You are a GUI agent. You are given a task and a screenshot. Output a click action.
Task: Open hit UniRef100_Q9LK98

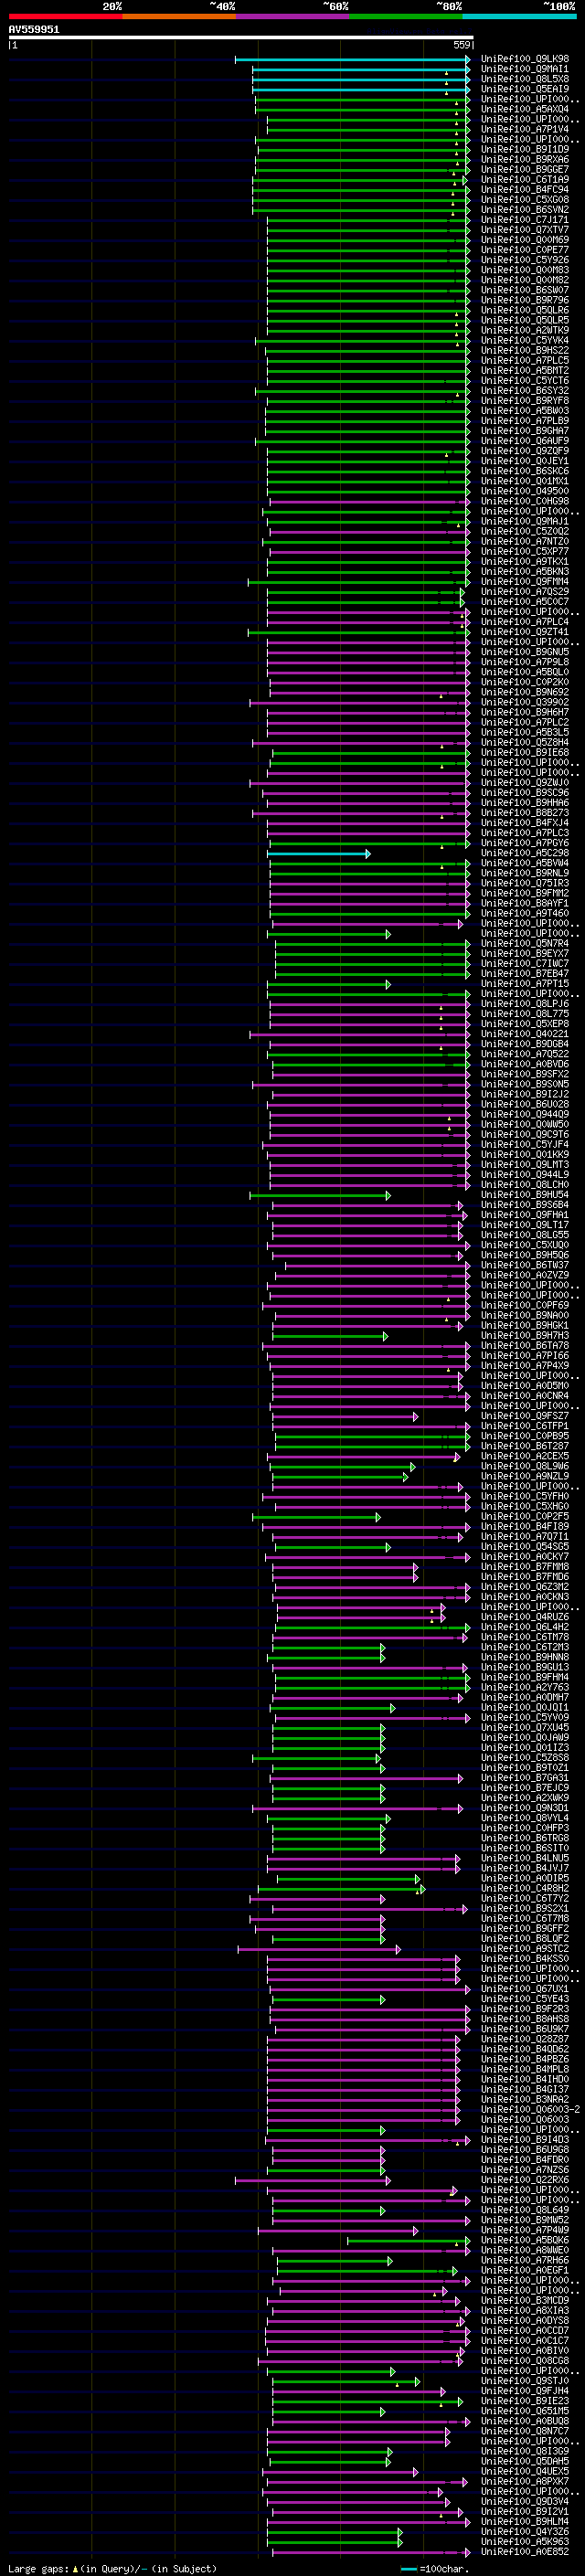tap(524, 59)
